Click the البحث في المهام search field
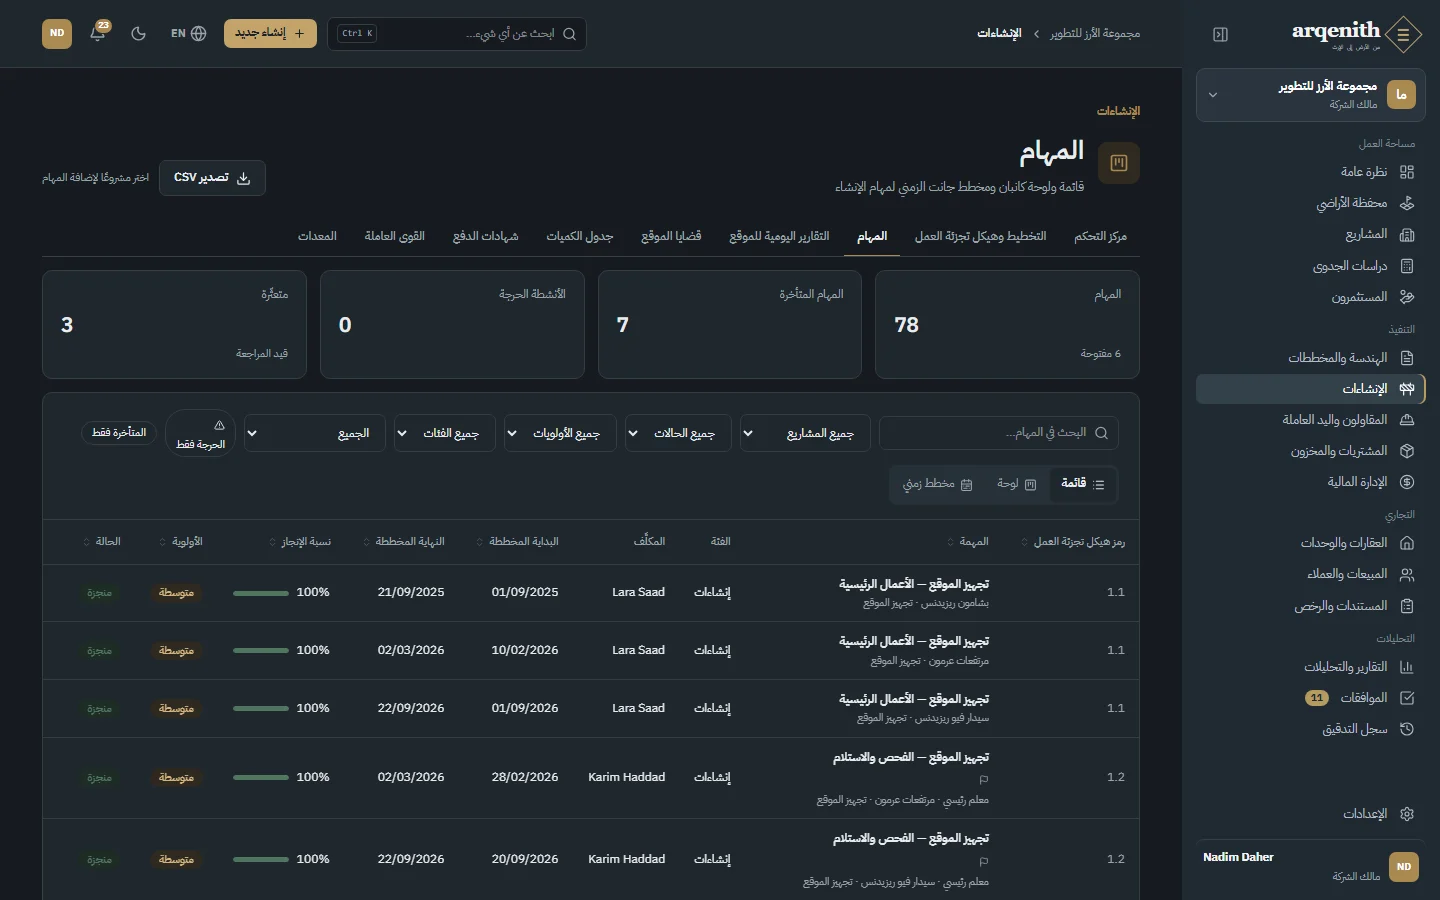Screen dimensions: 1440x900 pyautogui.click(x=999, y=433)
